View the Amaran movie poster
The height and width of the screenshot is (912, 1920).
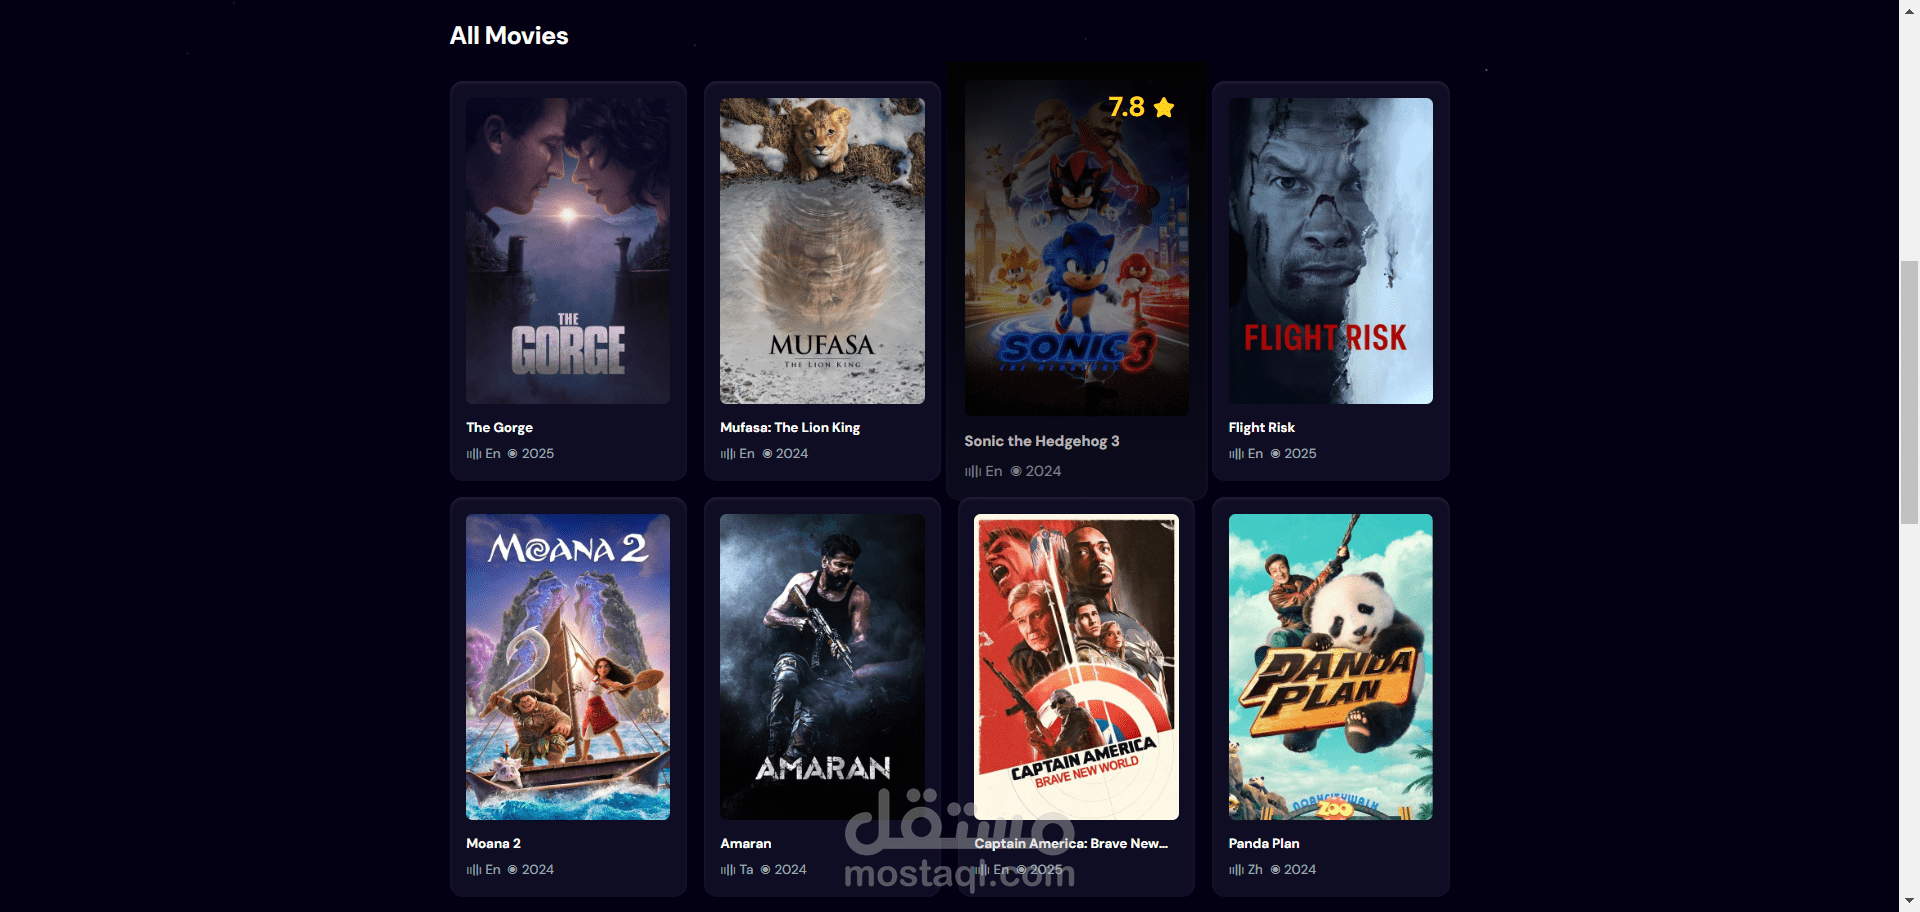pyautogui.click(x=822, y=667)
